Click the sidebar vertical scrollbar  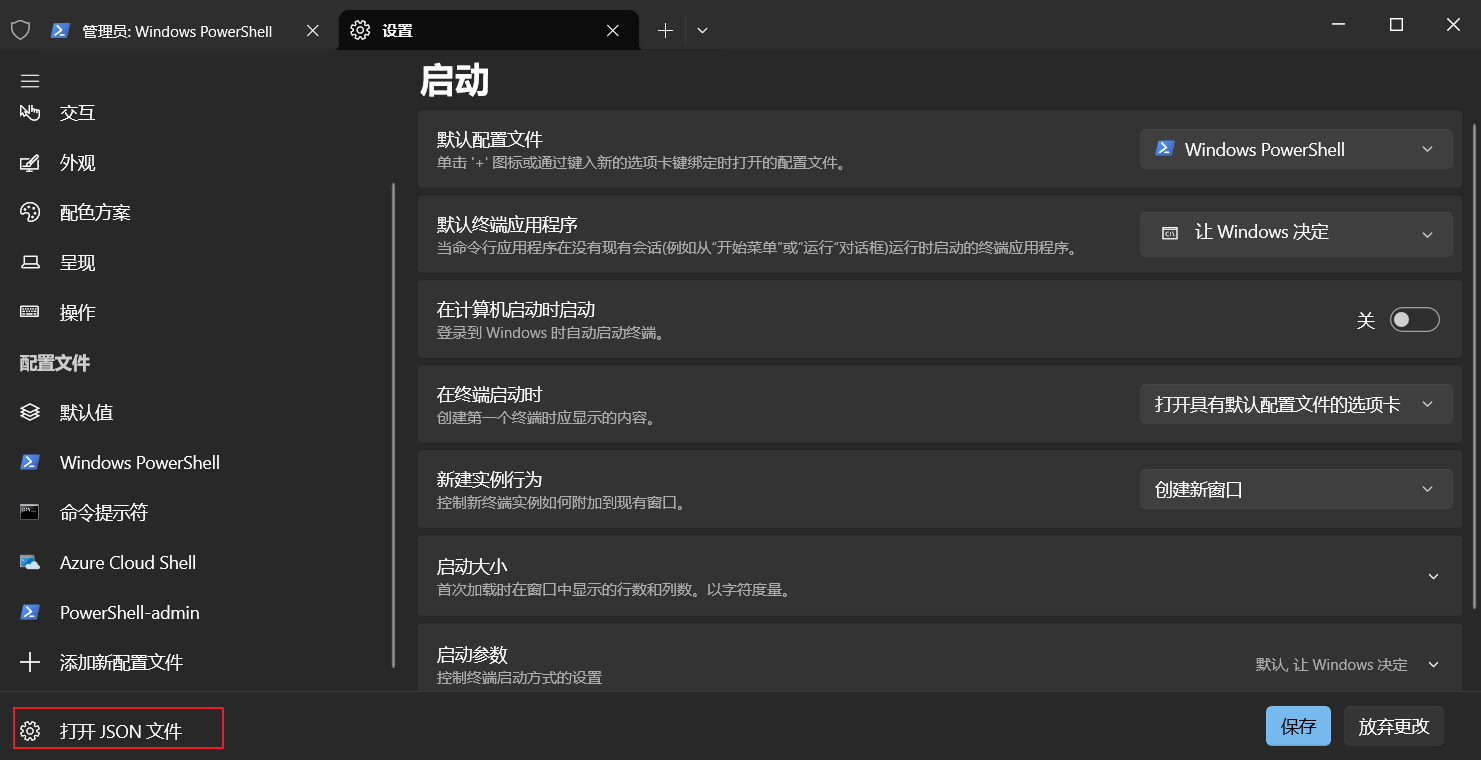tap(393, 425)
